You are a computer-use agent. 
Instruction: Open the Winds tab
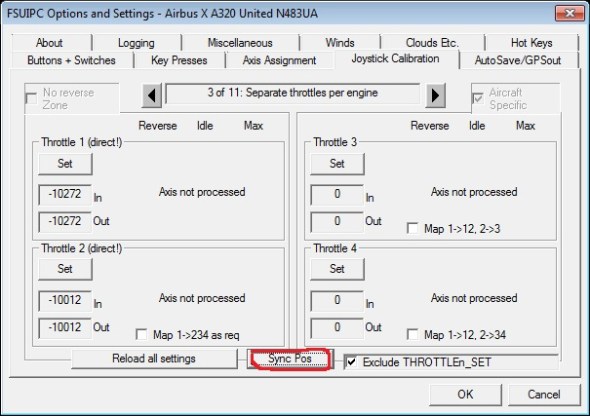340,43
